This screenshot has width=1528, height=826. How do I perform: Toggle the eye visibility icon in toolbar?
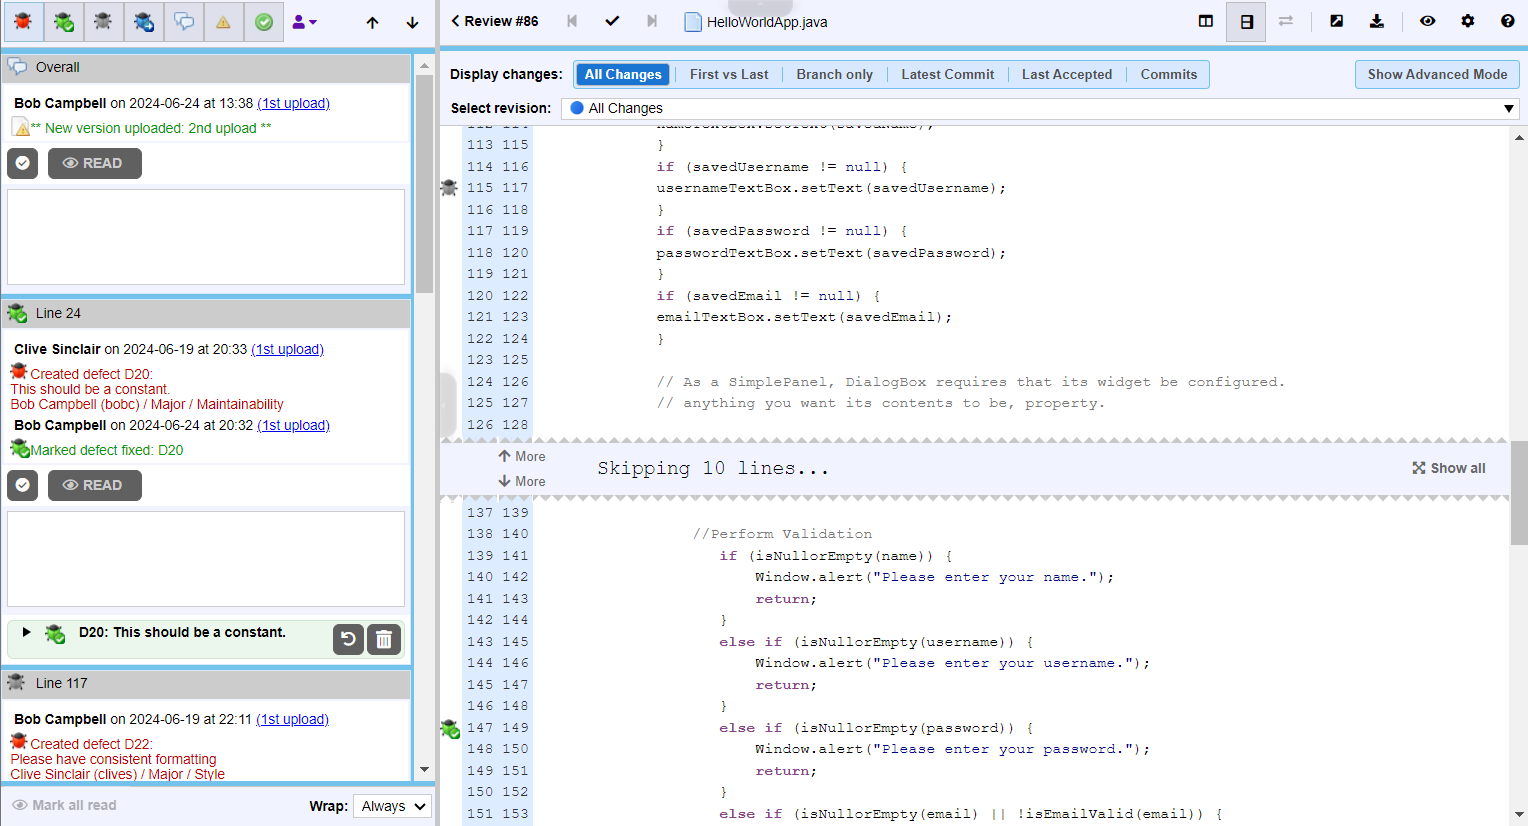(1427, 21)
